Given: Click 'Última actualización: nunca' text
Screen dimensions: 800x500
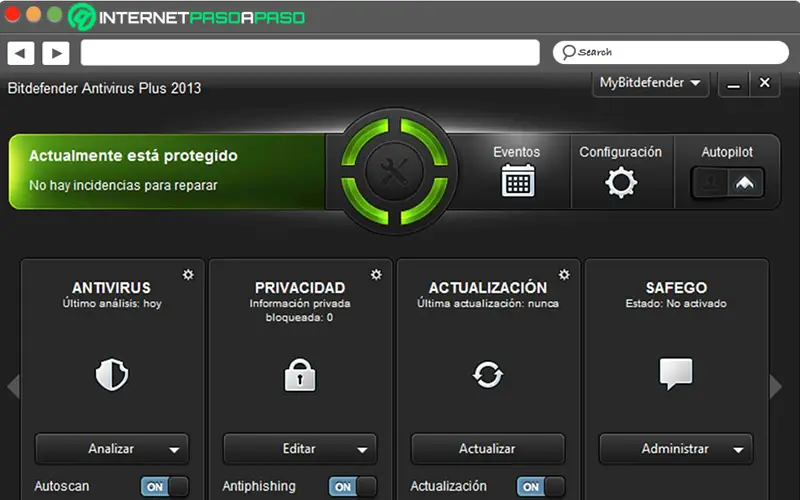Looking at the screenshot, I should (488, 304).
